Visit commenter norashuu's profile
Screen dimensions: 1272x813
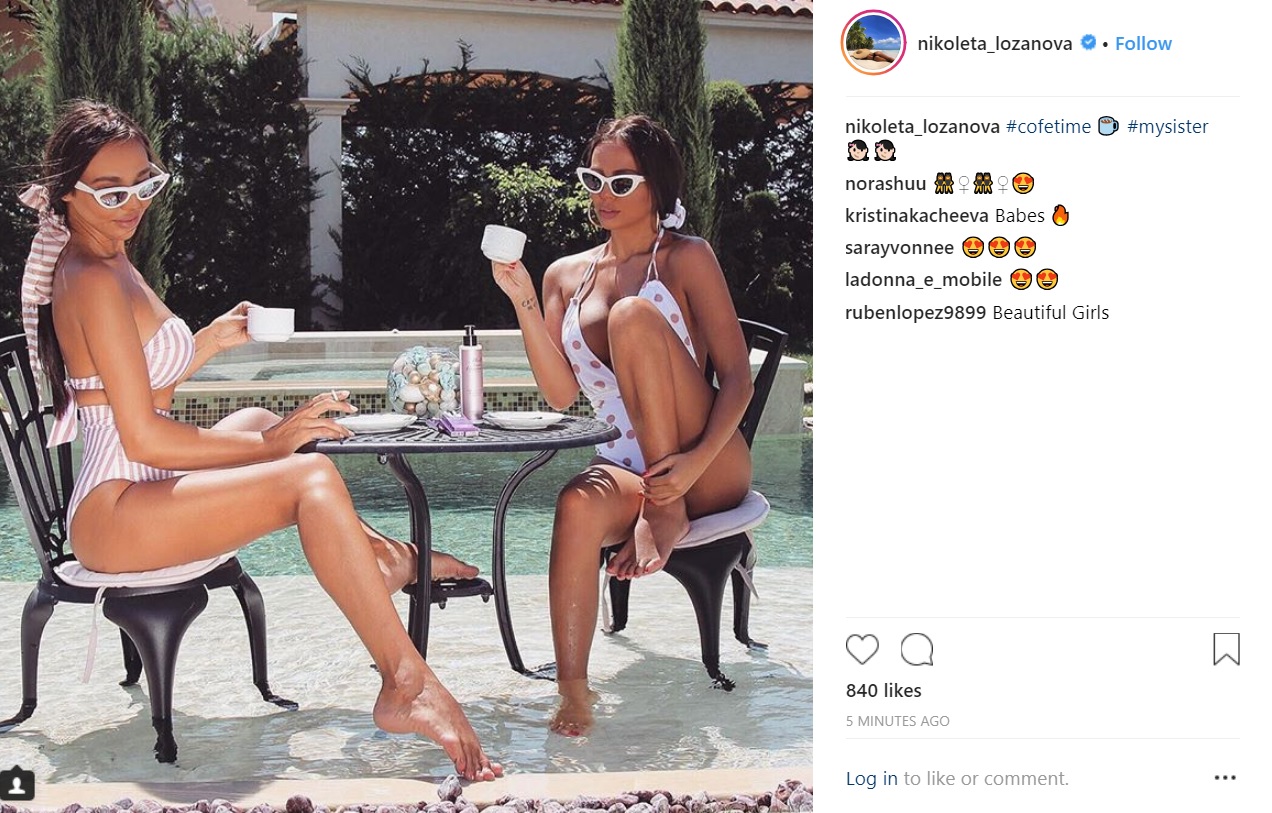(x=885, y=183)
